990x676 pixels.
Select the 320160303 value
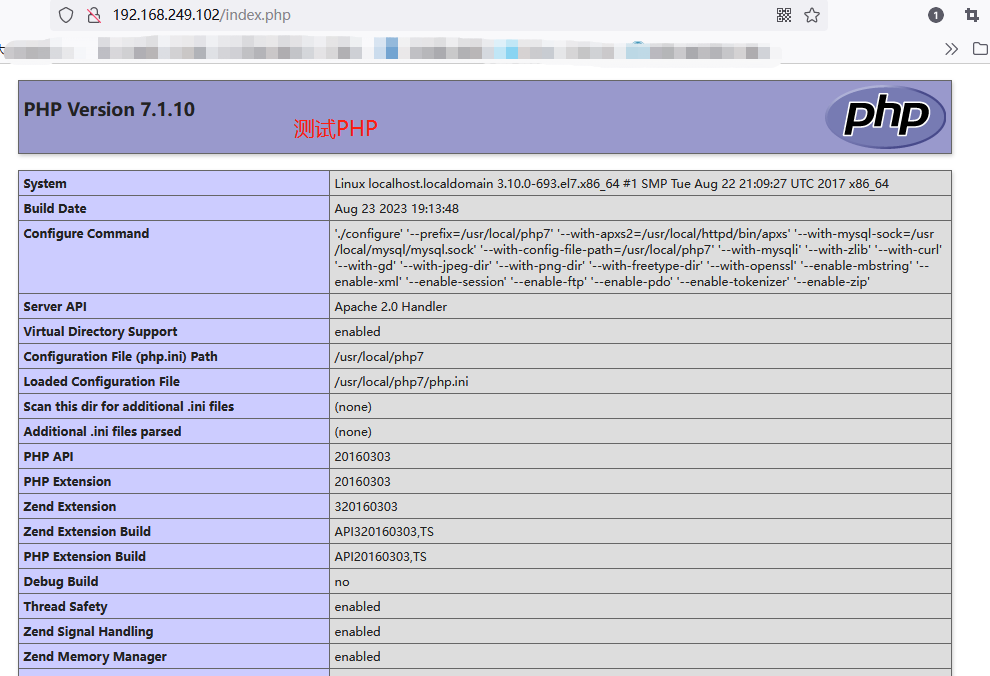(366, 506)
